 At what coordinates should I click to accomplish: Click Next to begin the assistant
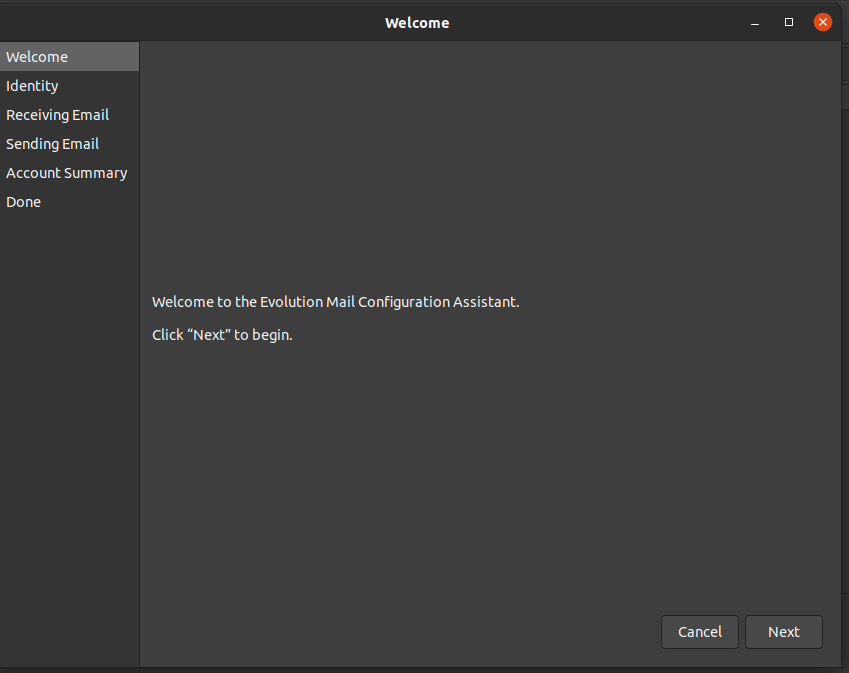783,632
